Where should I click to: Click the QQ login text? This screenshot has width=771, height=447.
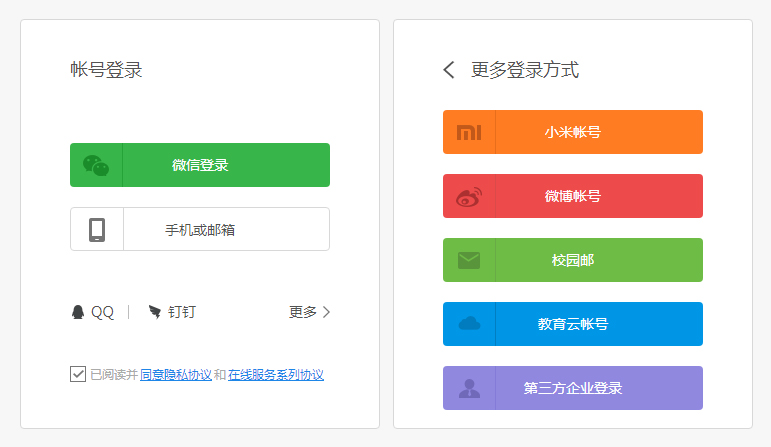click(102, 312)
